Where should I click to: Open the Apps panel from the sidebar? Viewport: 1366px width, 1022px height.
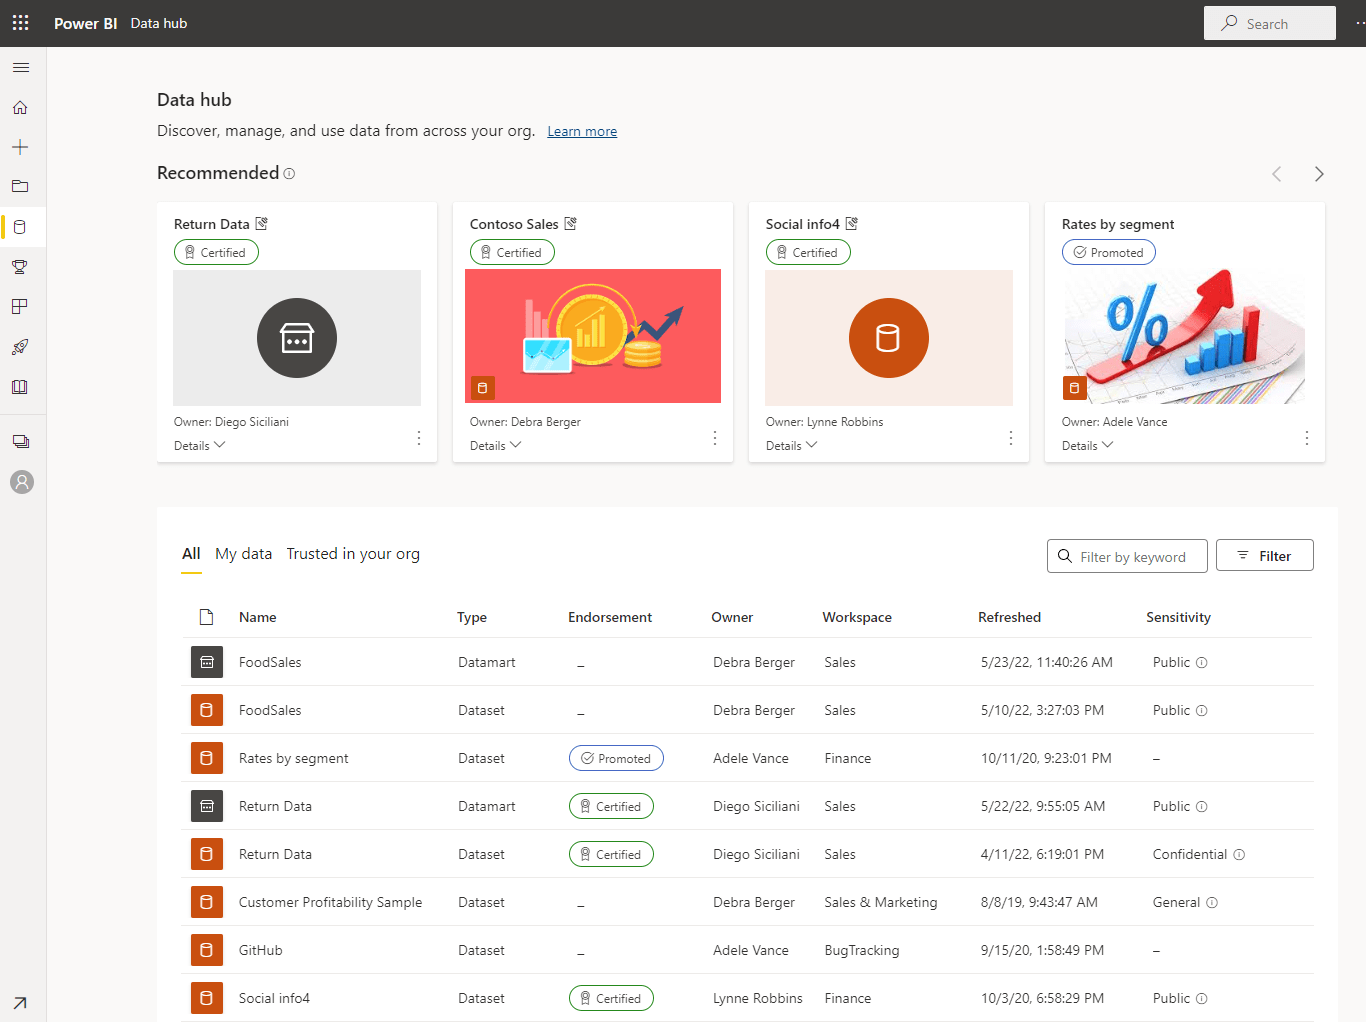[x=20, y=306]
